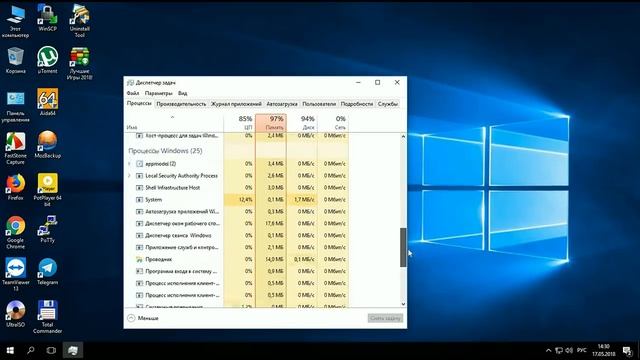640x360 pixels.
Task: Select the Диспетчер окон рабочего стола row
Action: click(236, 224)
